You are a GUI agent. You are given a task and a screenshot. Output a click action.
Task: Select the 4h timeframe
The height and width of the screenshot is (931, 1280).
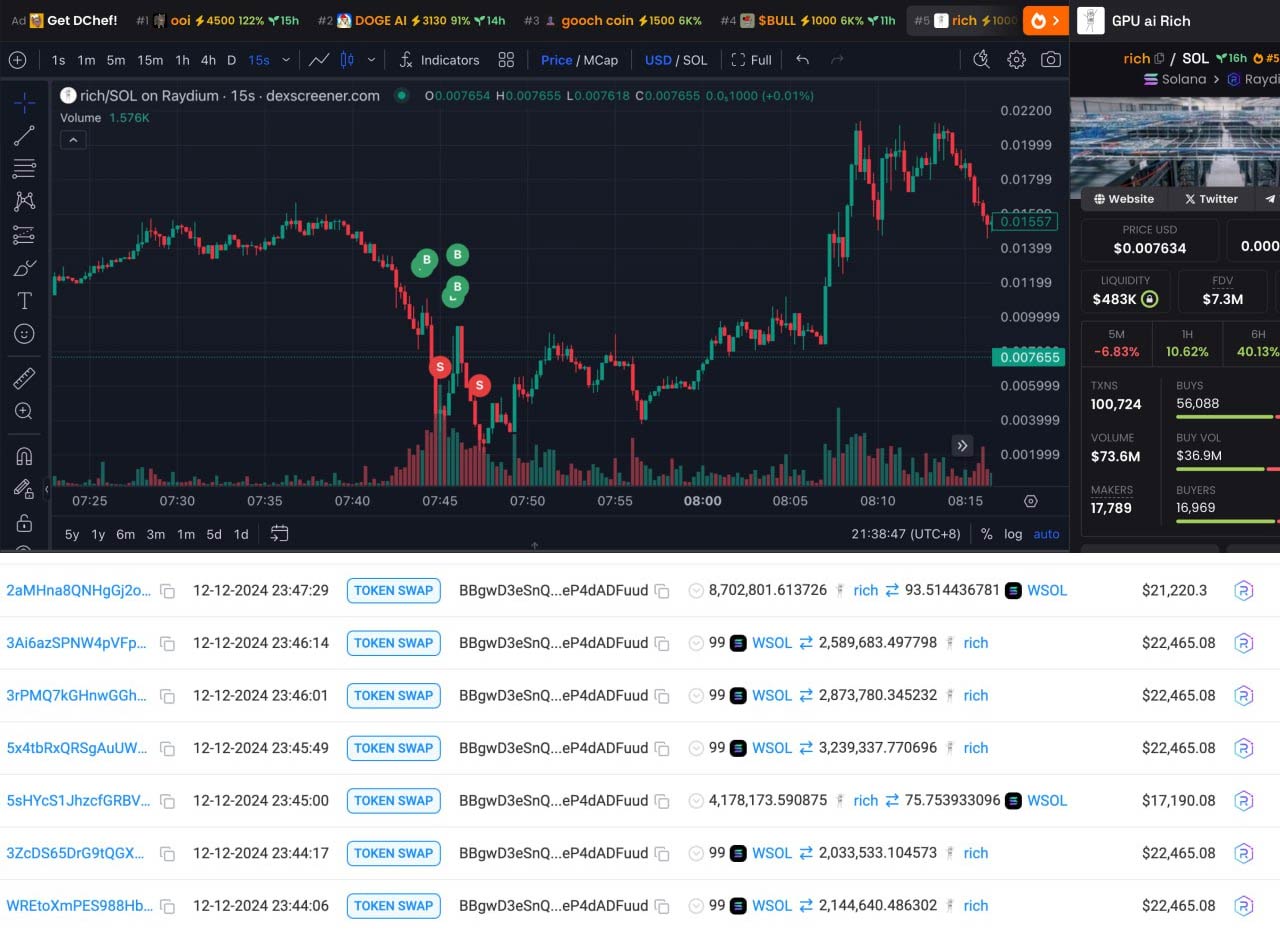[x=208, y=60]
